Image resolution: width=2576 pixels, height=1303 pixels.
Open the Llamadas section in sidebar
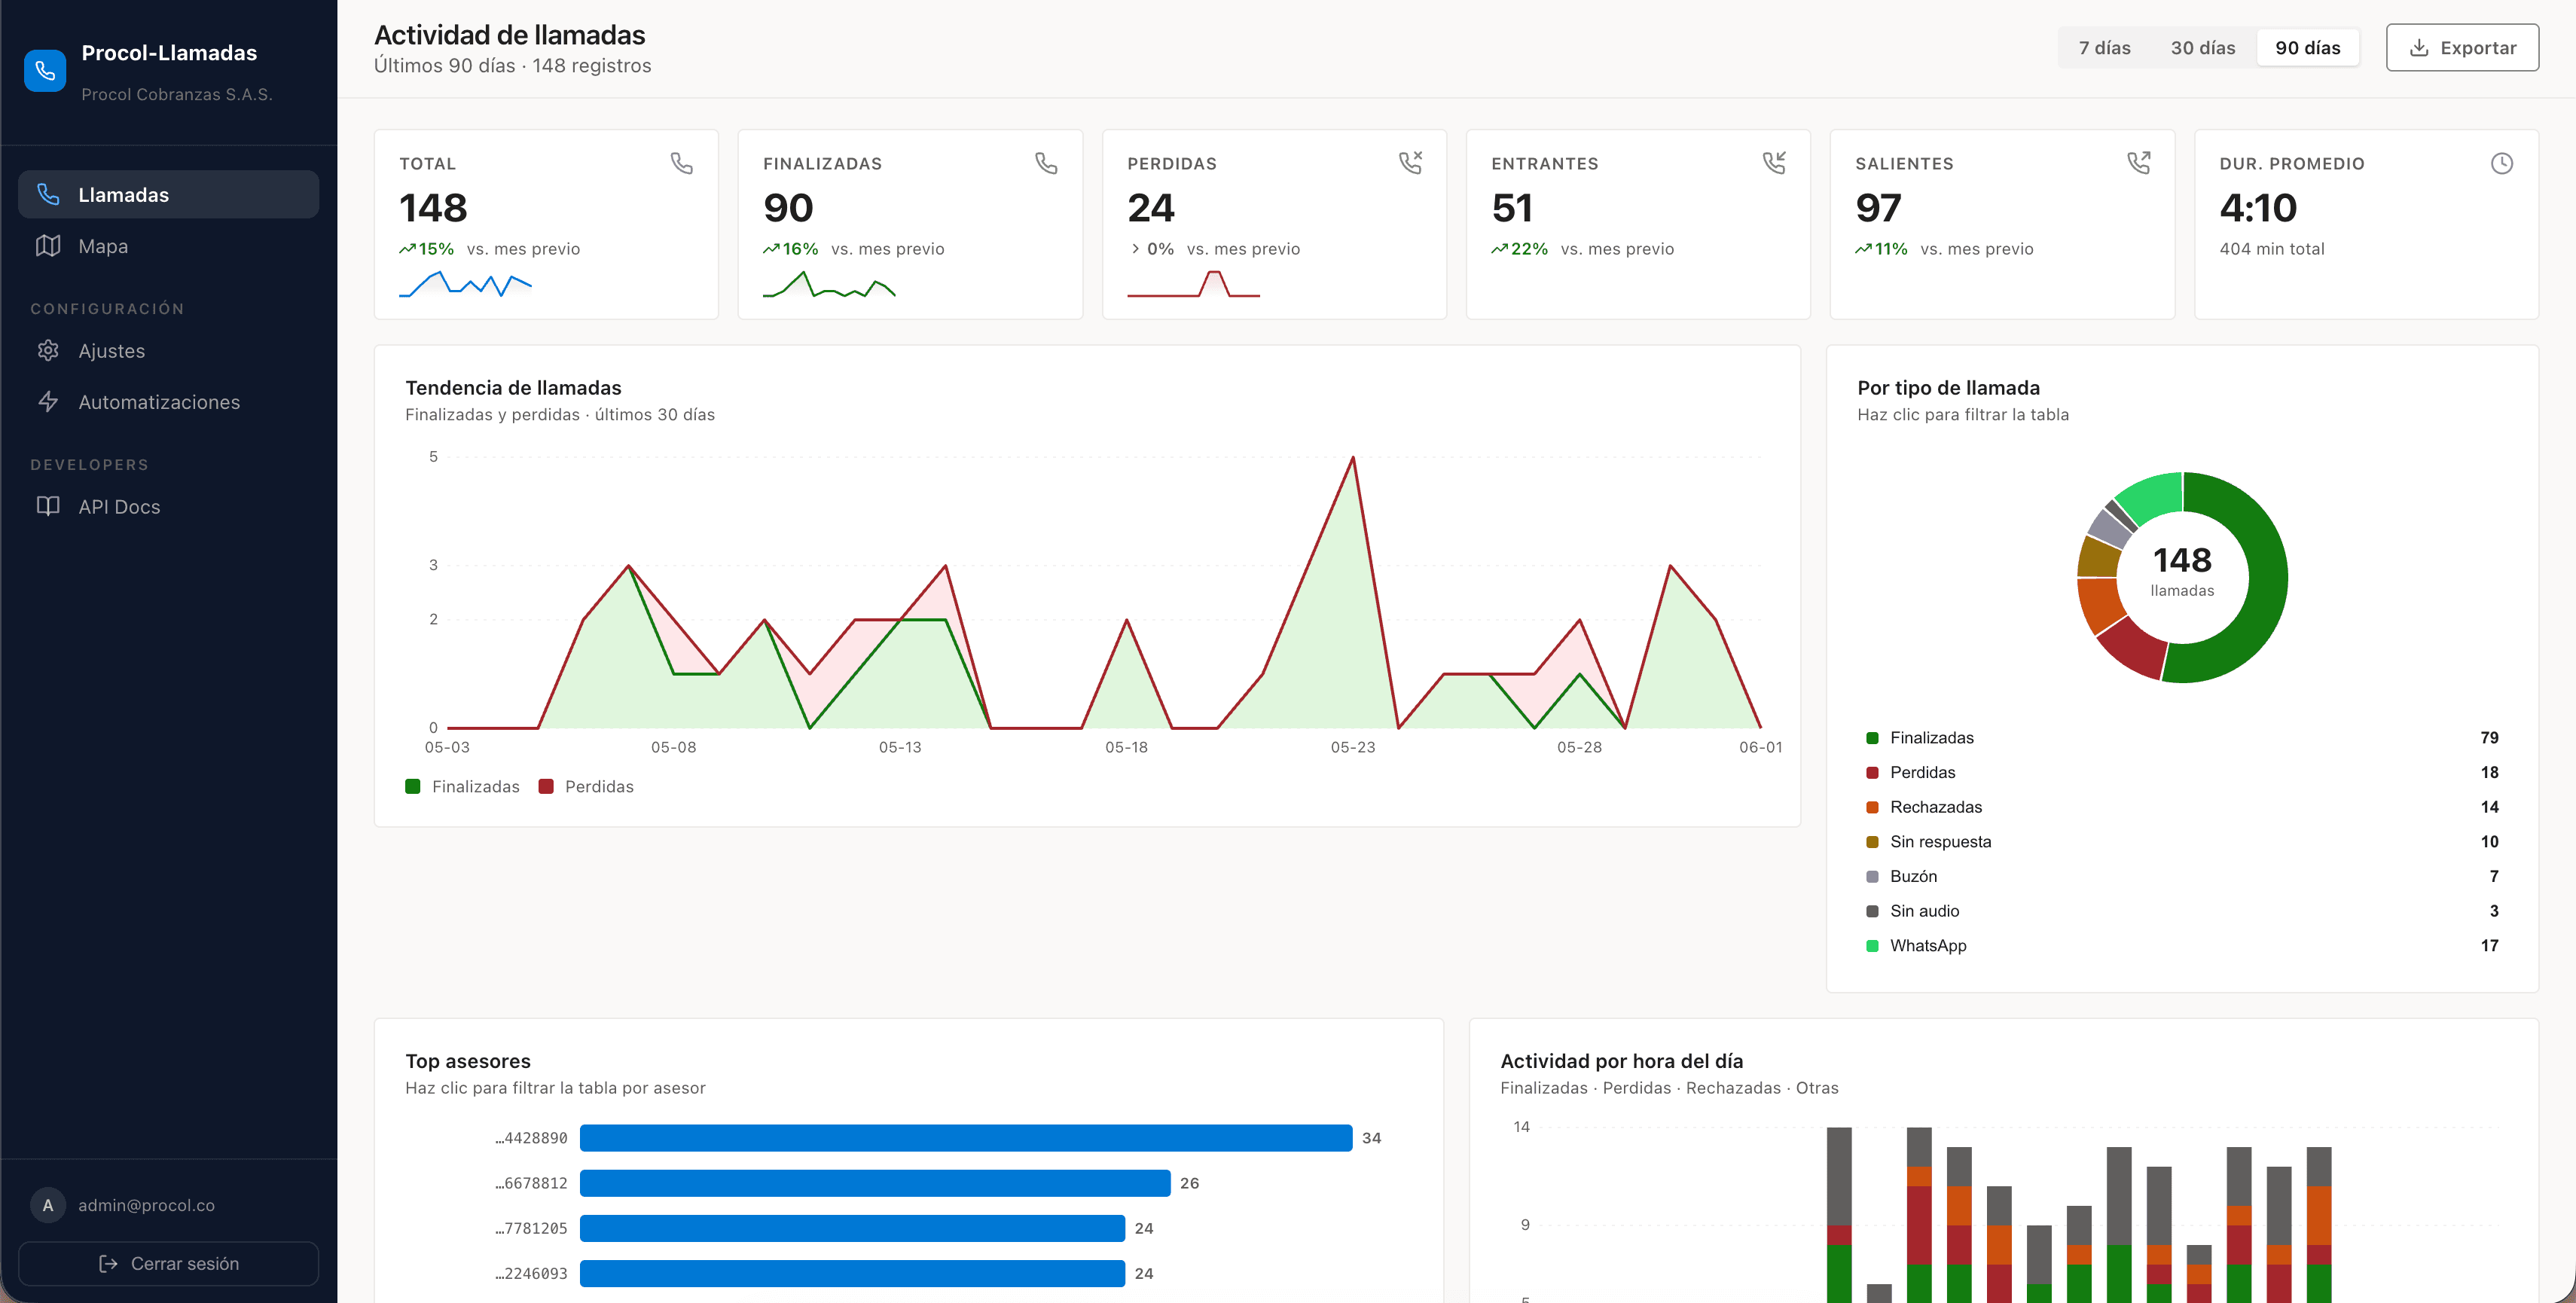(x=168, y=194)
